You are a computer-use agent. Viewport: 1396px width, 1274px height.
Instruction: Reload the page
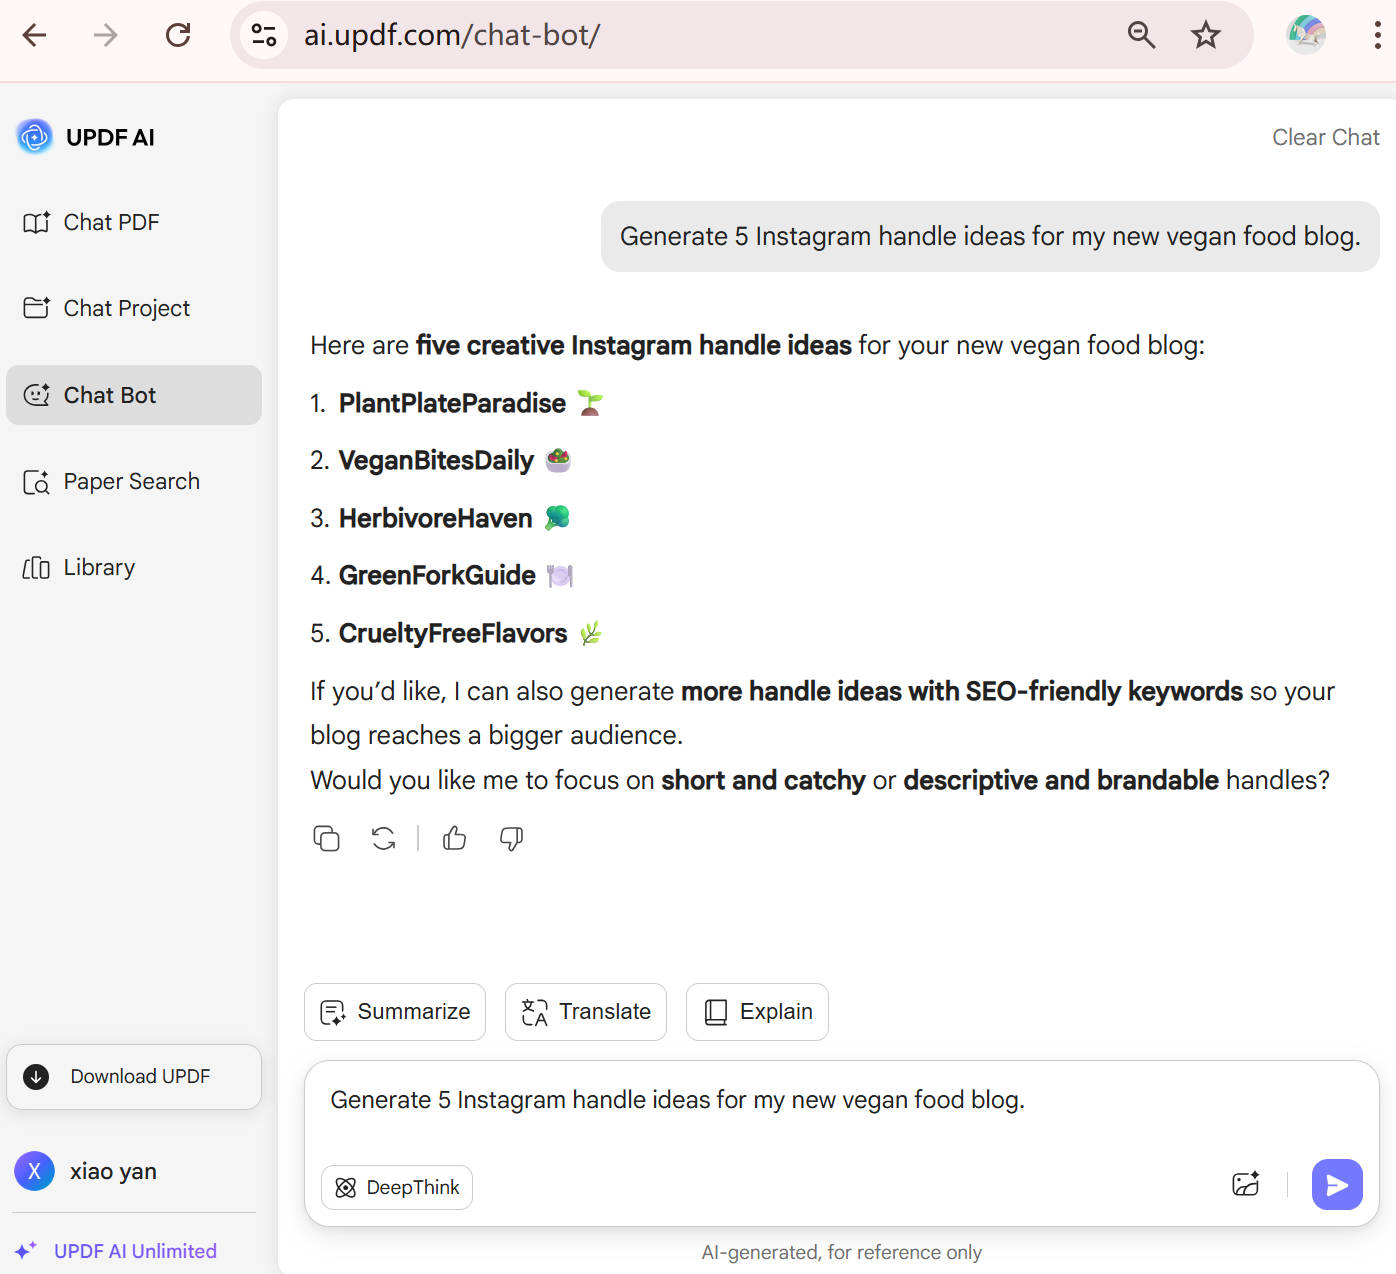point(178,35)
